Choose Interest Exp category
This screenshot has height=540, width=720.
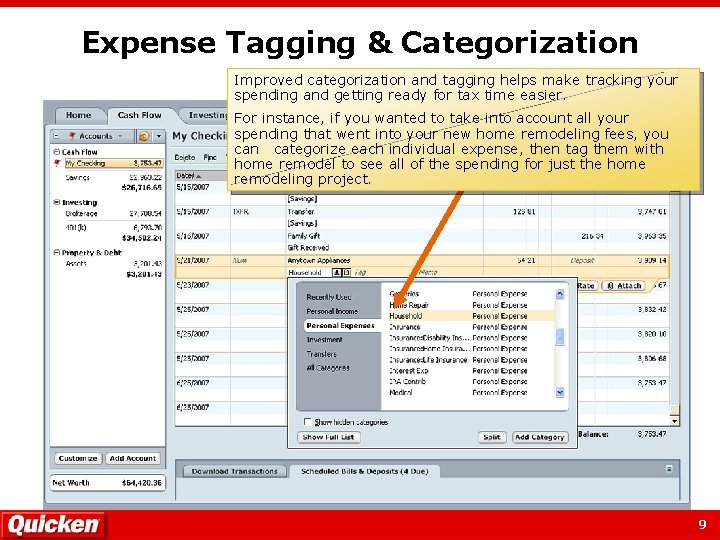pos(471,371)
